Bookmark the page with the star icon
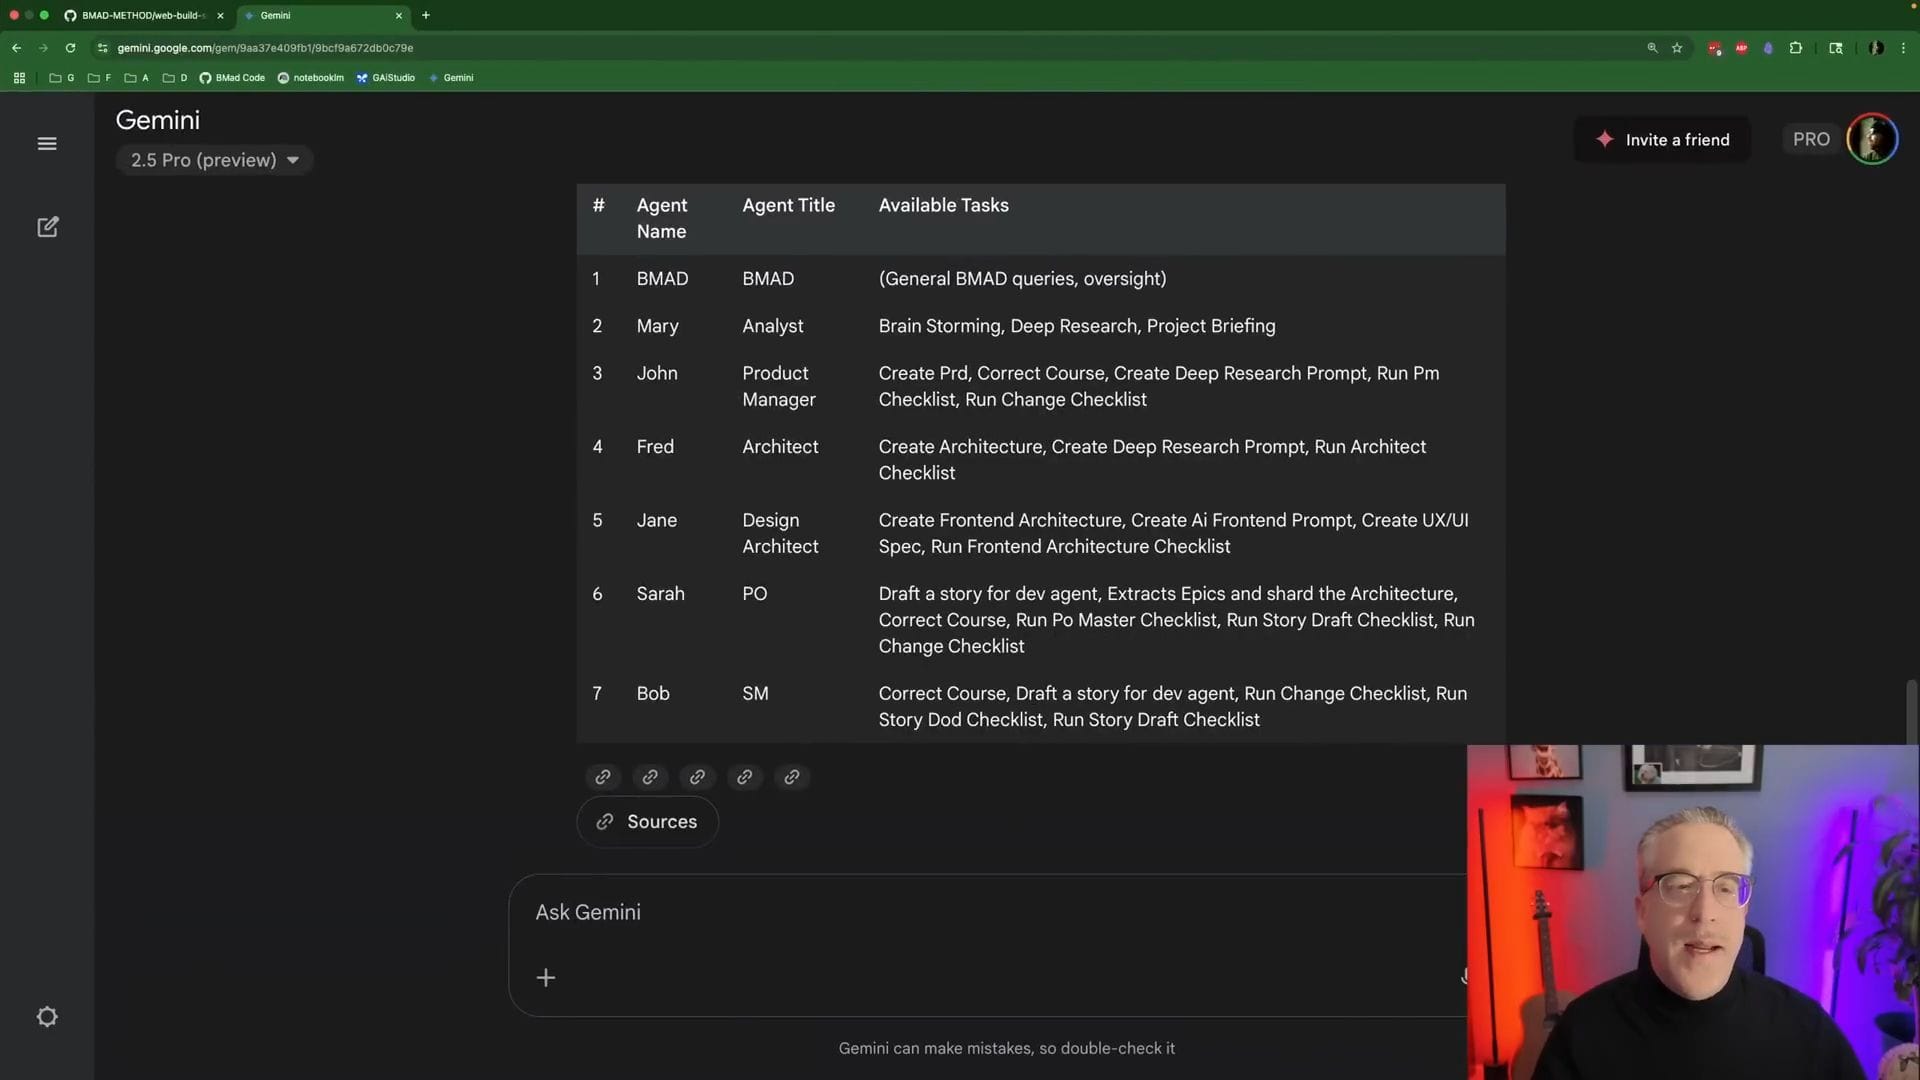Image resolution: width=1920 pixels, height=1080 pixels. click(x=1677, y=48)
